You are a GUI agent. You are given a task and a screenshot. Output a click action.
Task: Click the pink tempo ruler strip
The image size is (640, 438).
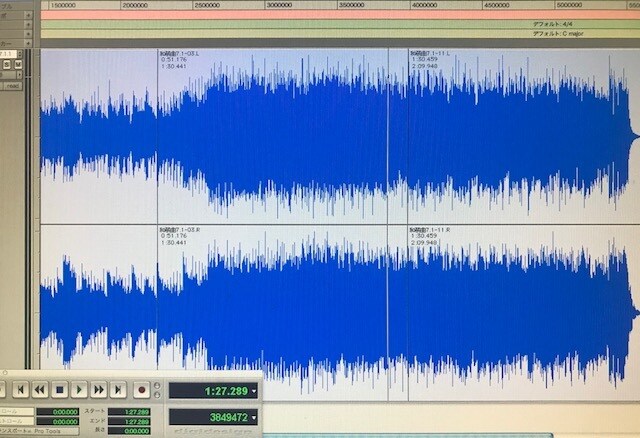coord(340,15)
